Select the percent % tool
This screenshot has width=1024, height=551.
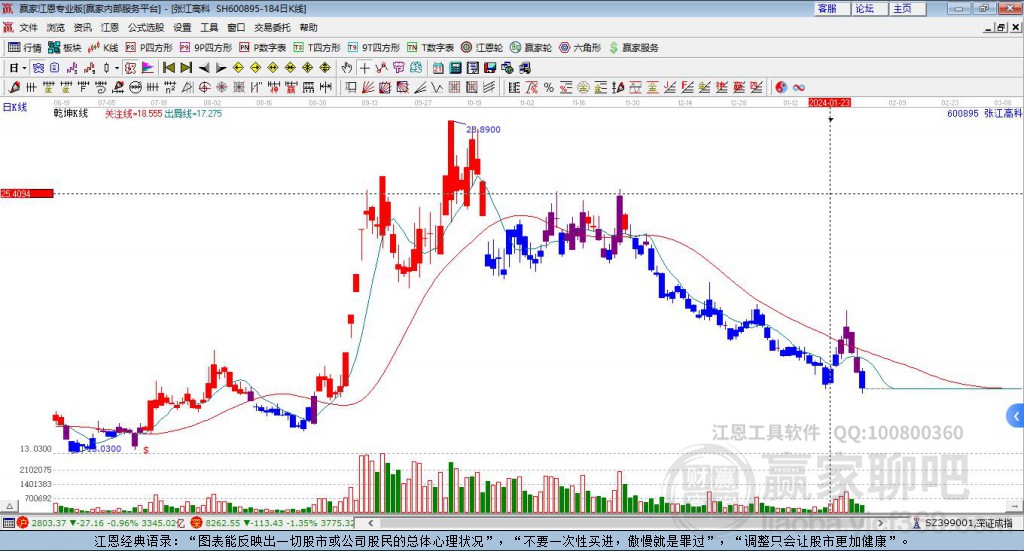[x=549, y=87]
